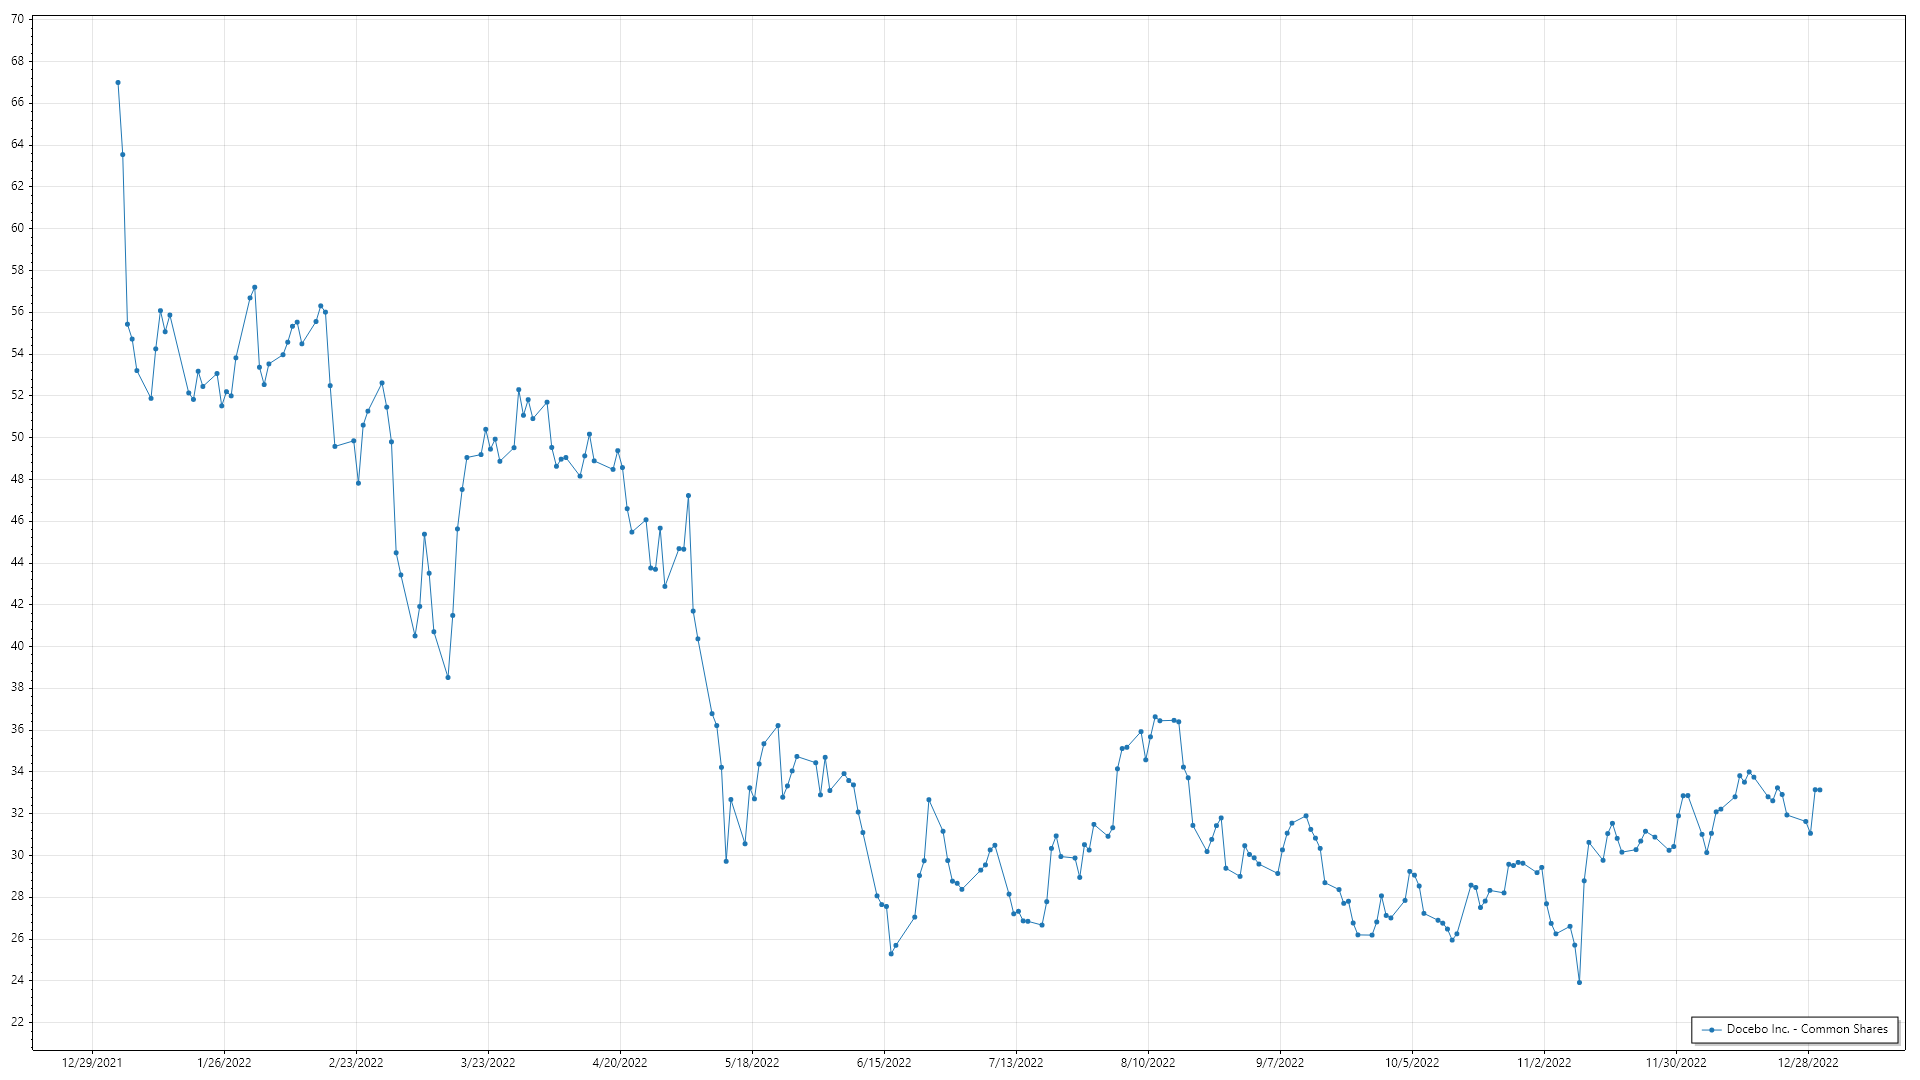Click the June trough point near 25.3
Viewport: 1920px width, 1080px height.
click(891, 954)
